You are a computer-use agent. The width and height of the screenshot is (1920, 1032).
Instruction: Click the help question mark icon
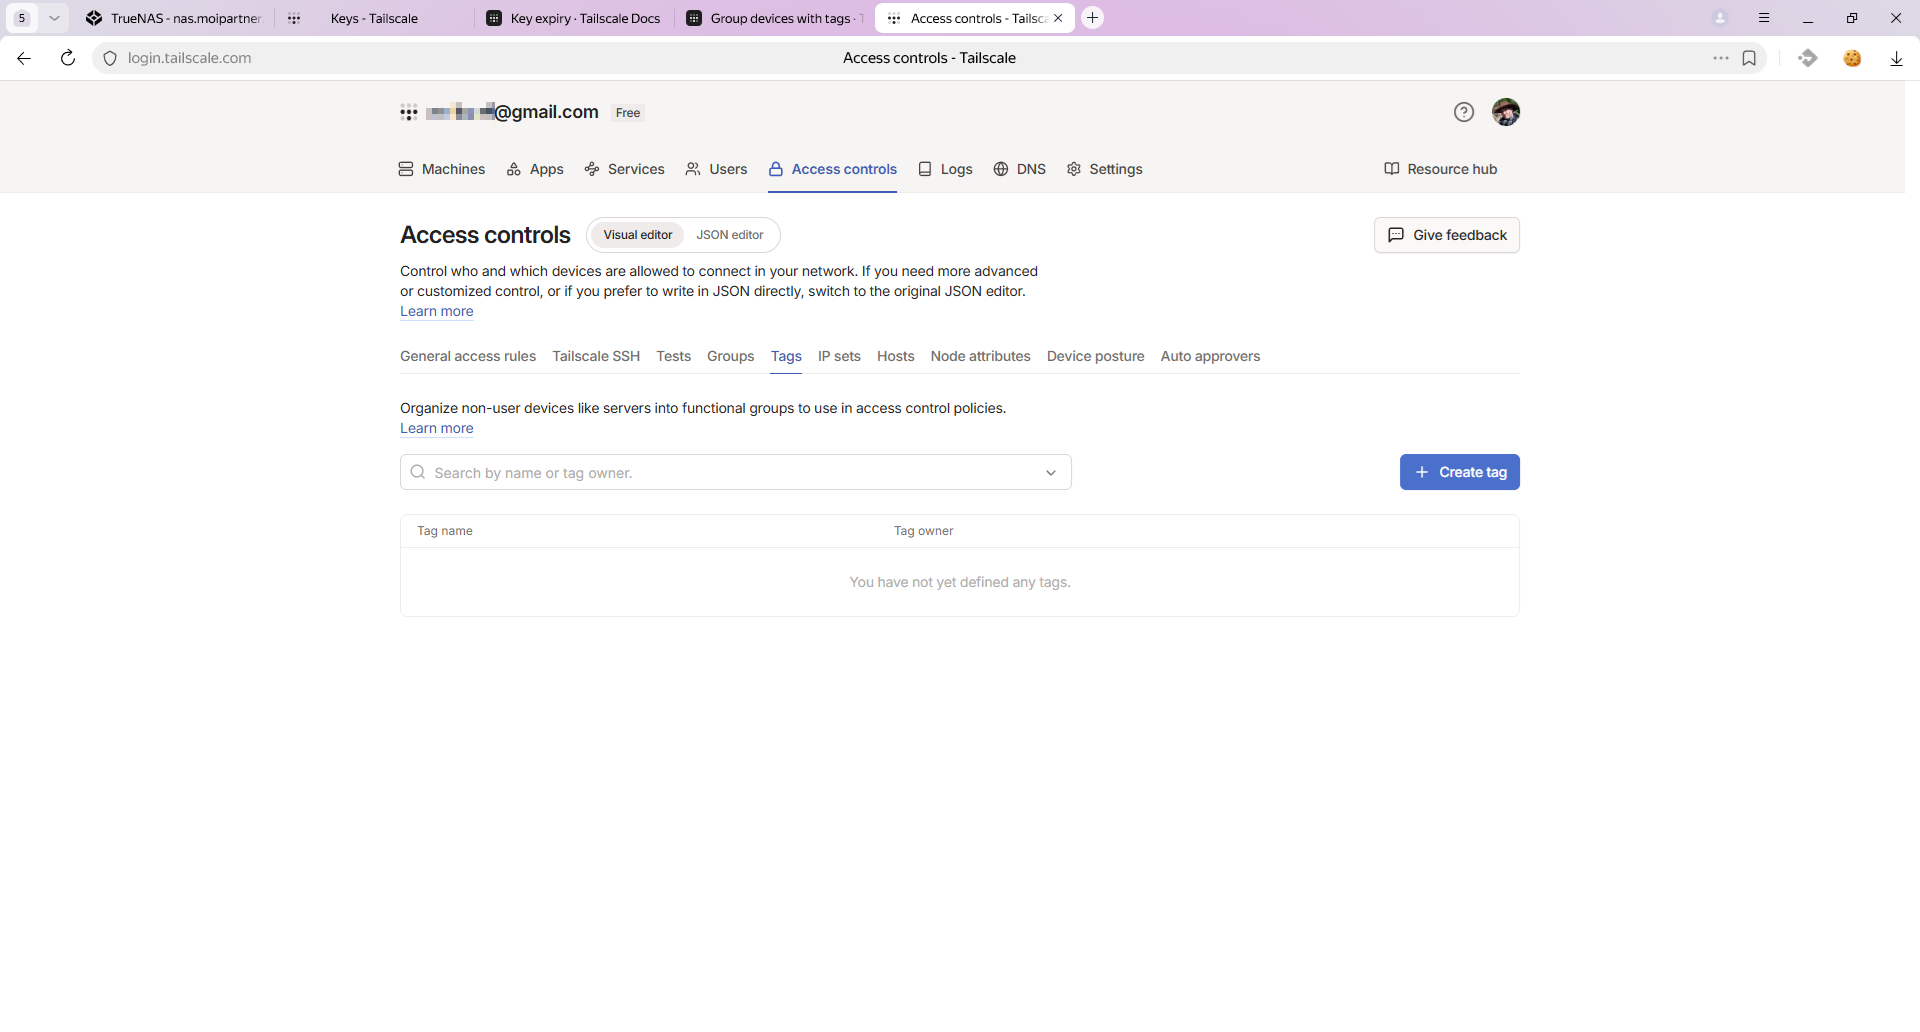[1463, 112]
